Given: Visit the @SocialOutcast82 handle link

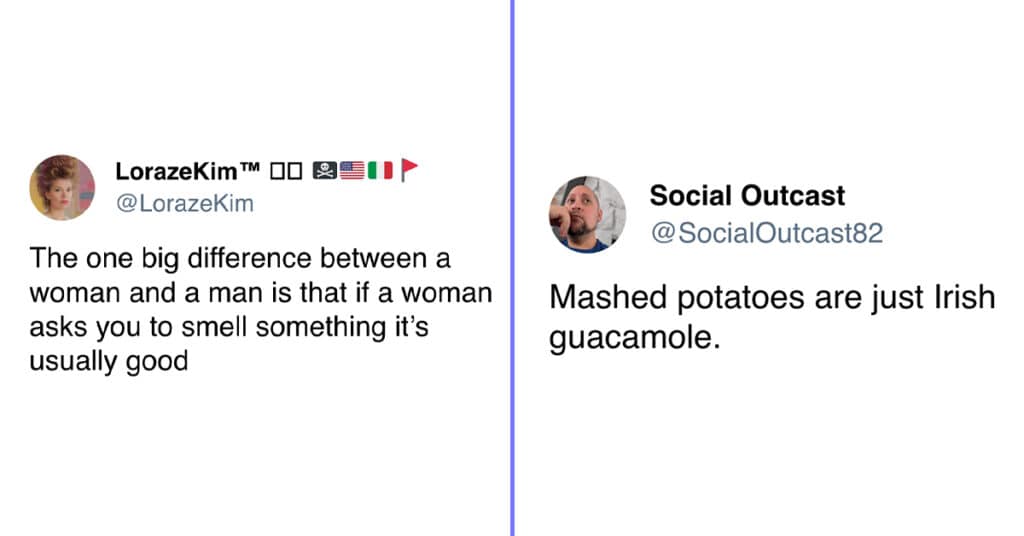Looking at the screenshot, I should click(767, 233).
